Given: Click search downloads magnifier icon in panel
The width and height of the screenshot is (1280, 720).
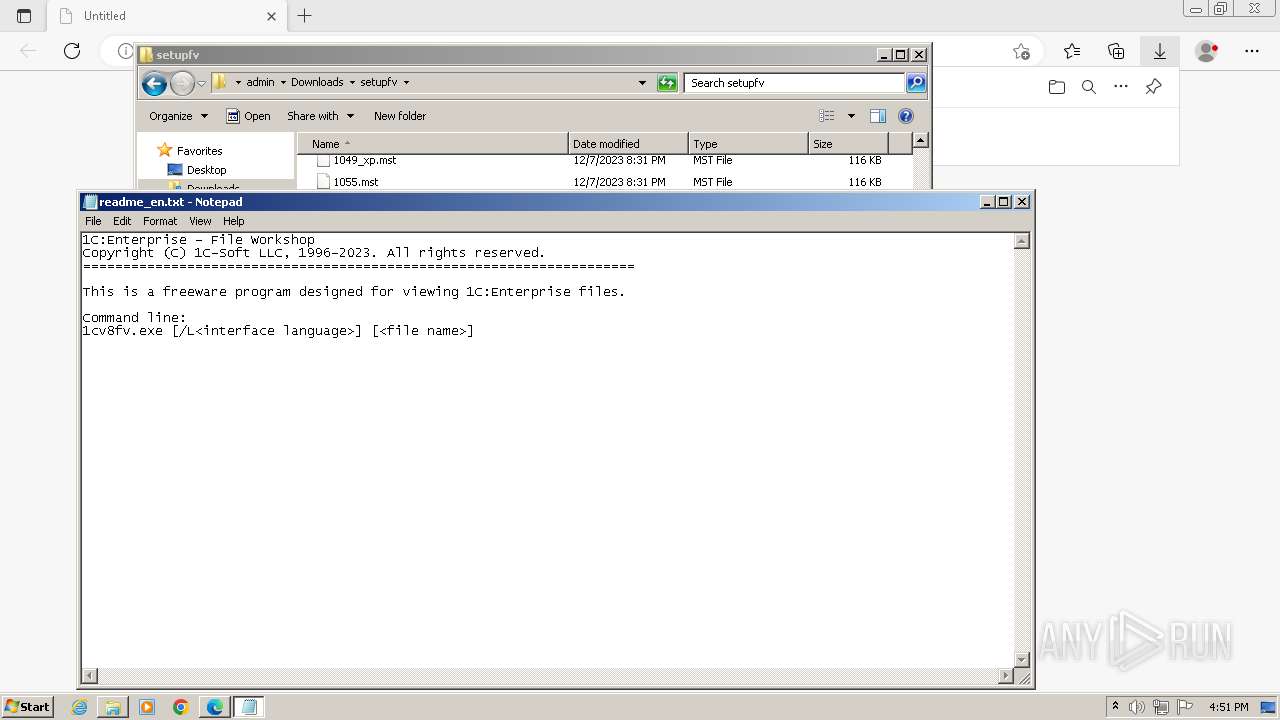Looking at the screenshot, I should (1089, 87).
